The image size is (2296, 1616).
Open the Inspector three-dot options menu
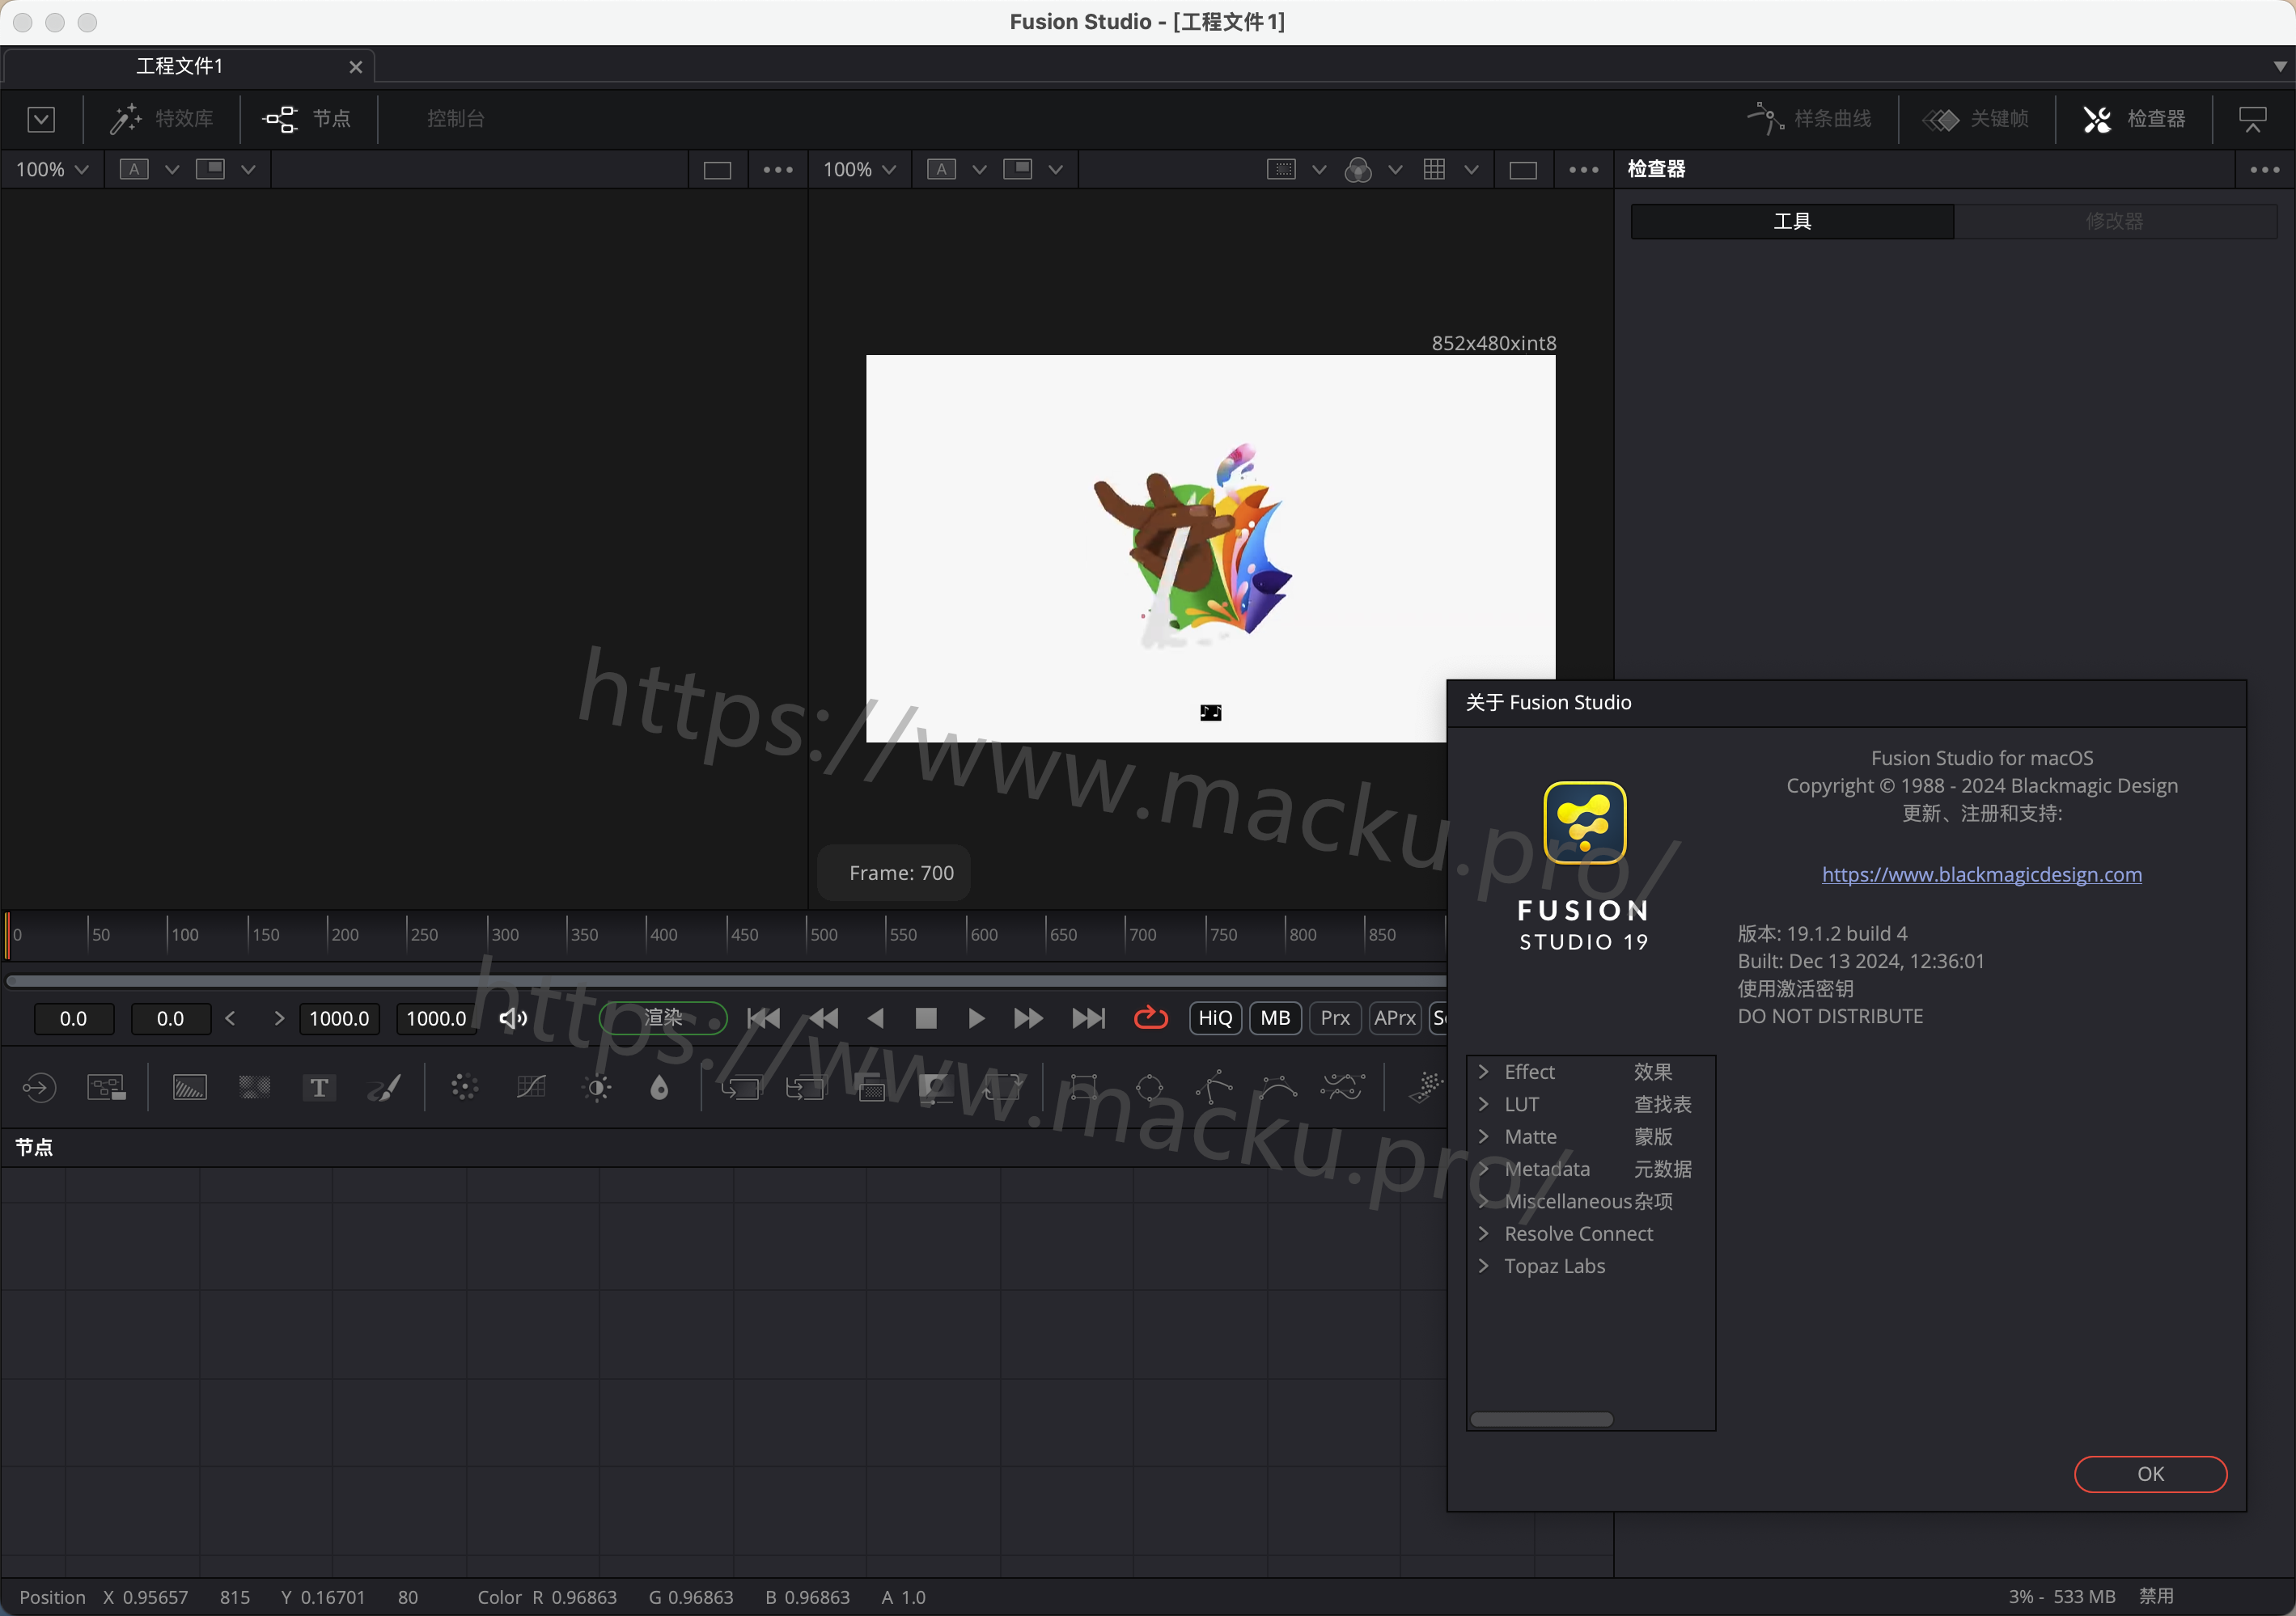point(2264,169)
